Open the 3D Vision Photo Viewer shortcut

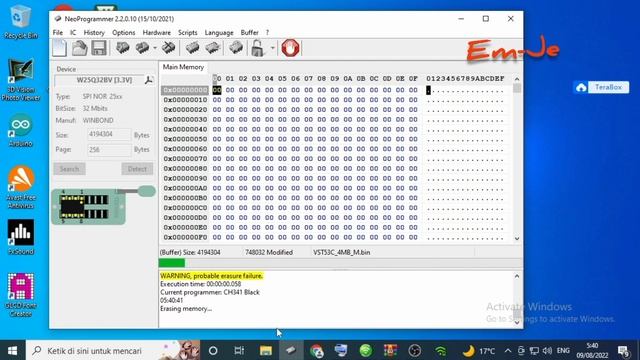20,80
